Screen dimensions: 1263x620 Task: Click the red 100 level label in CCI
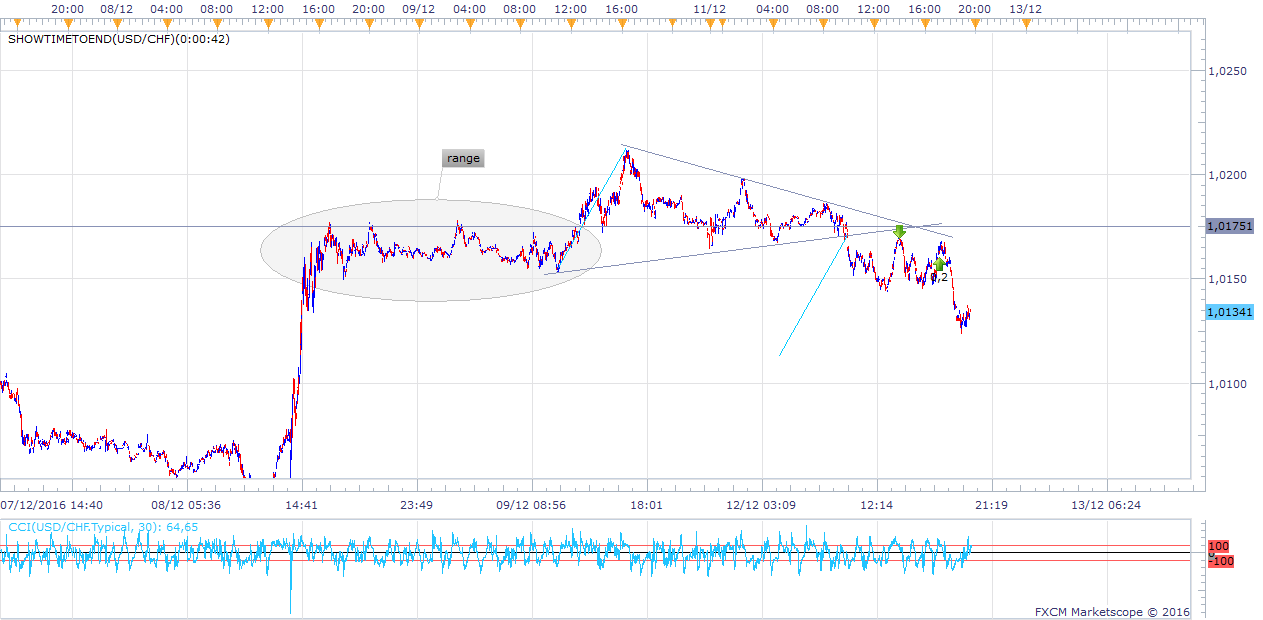pyautogui.click(x=1218, y=546)
